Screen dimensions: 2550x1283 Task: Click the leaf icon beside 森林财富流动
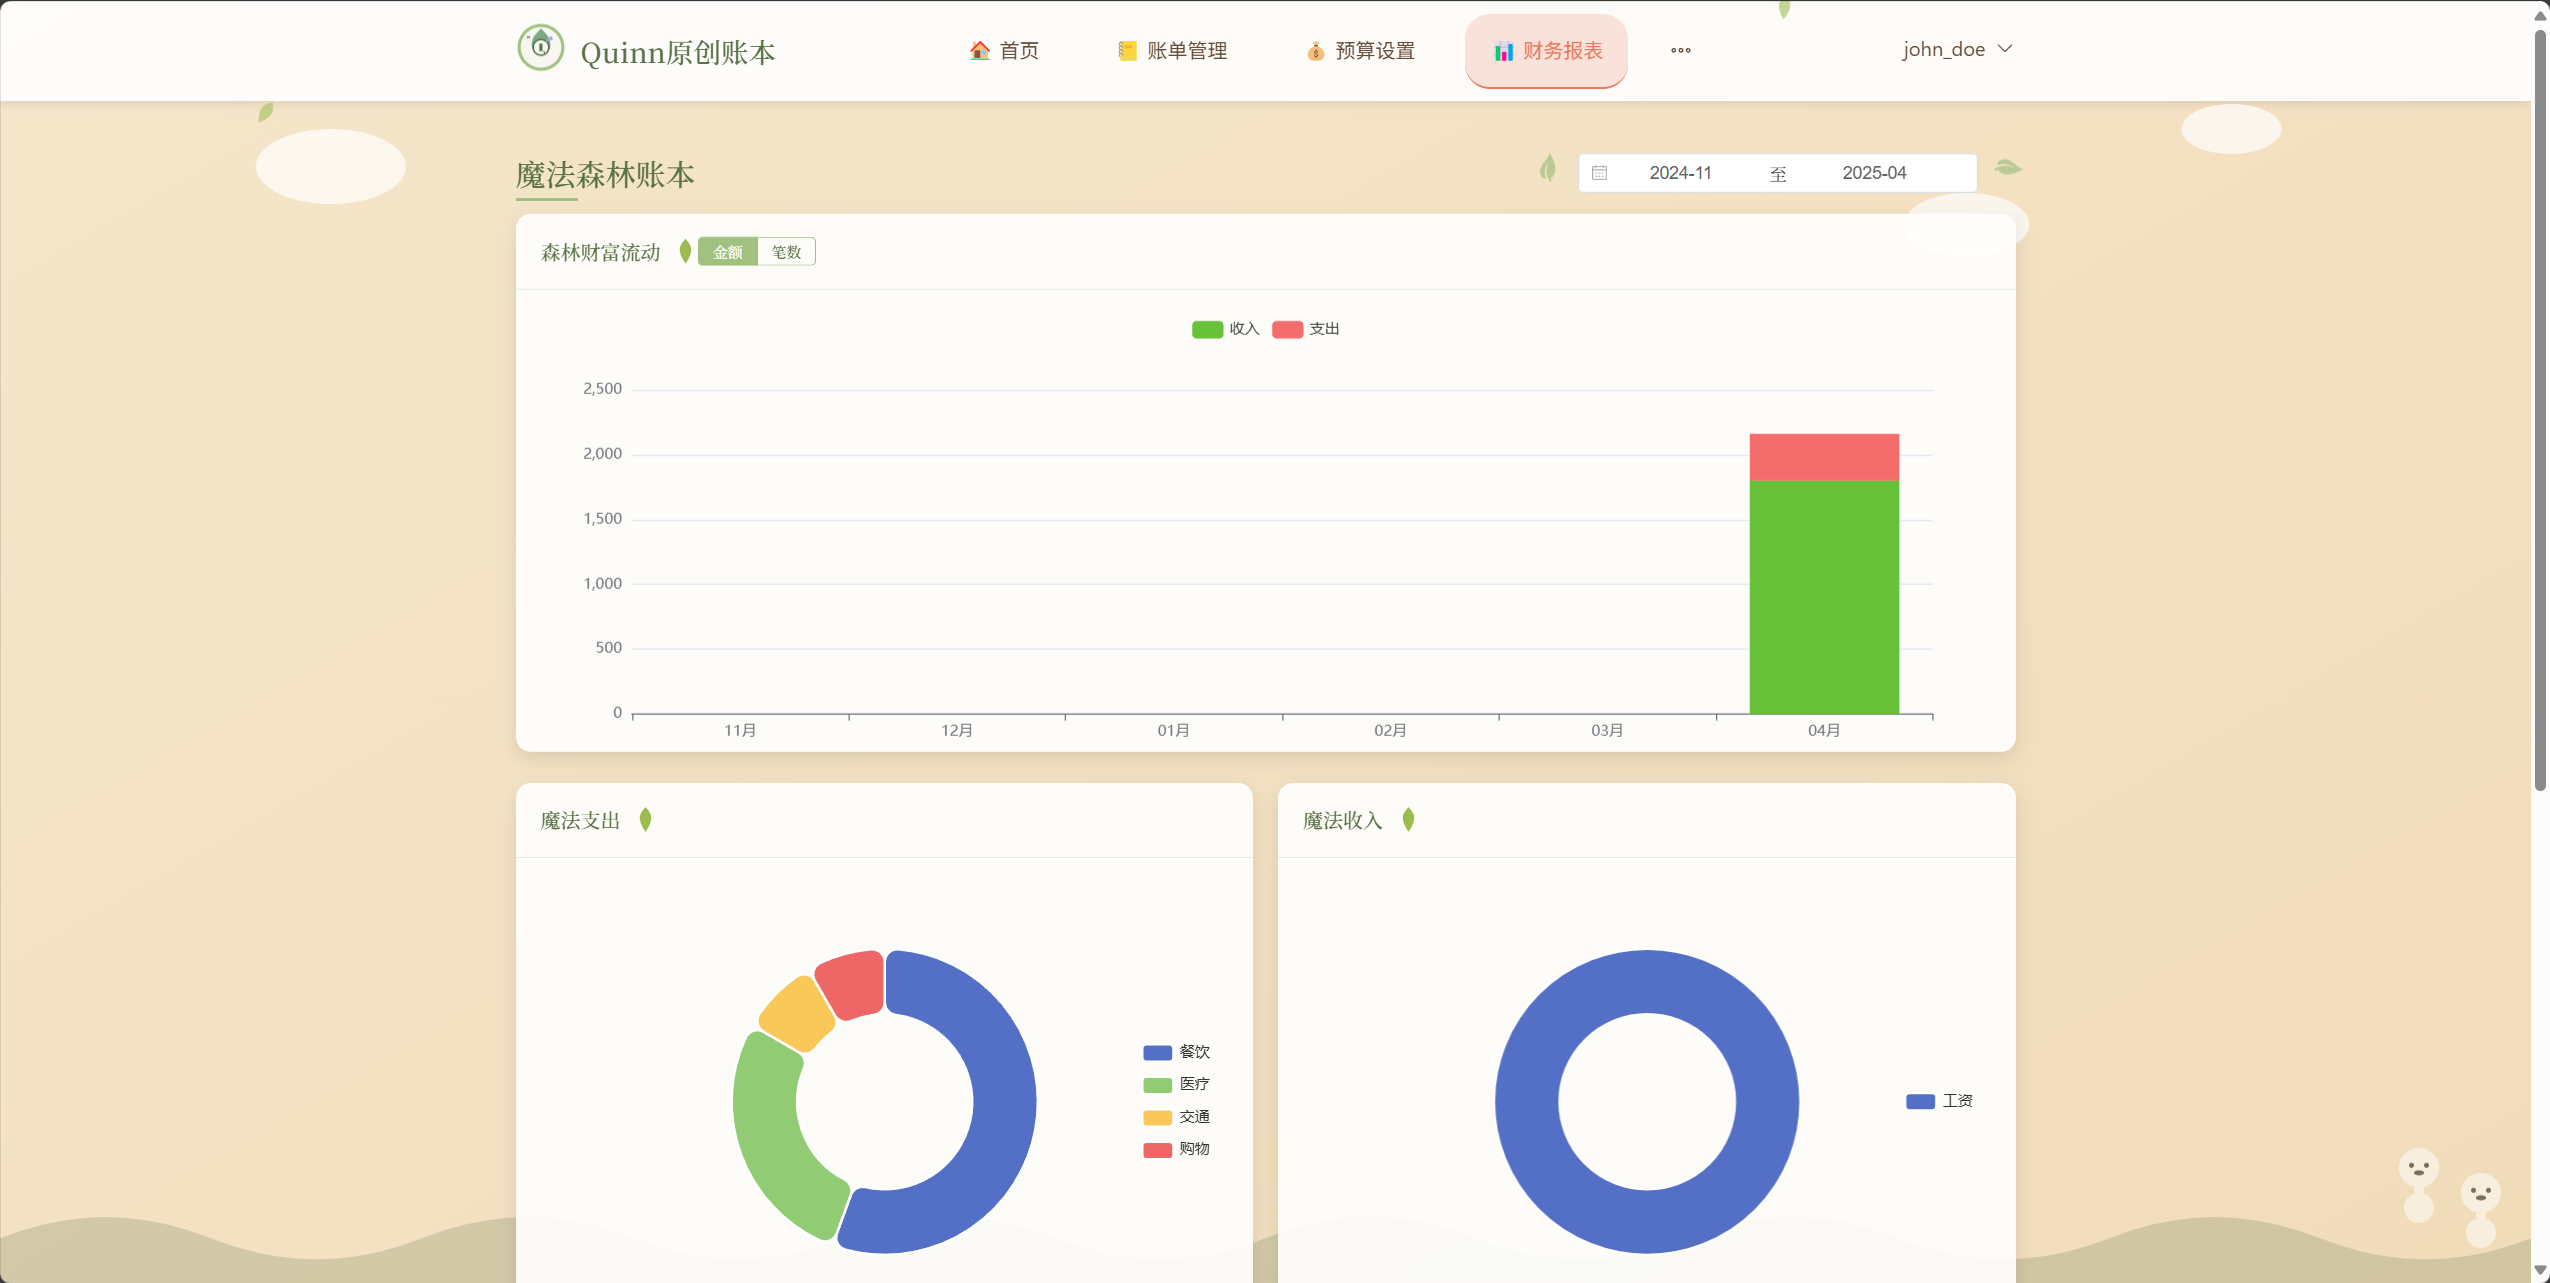click(684, 251)
